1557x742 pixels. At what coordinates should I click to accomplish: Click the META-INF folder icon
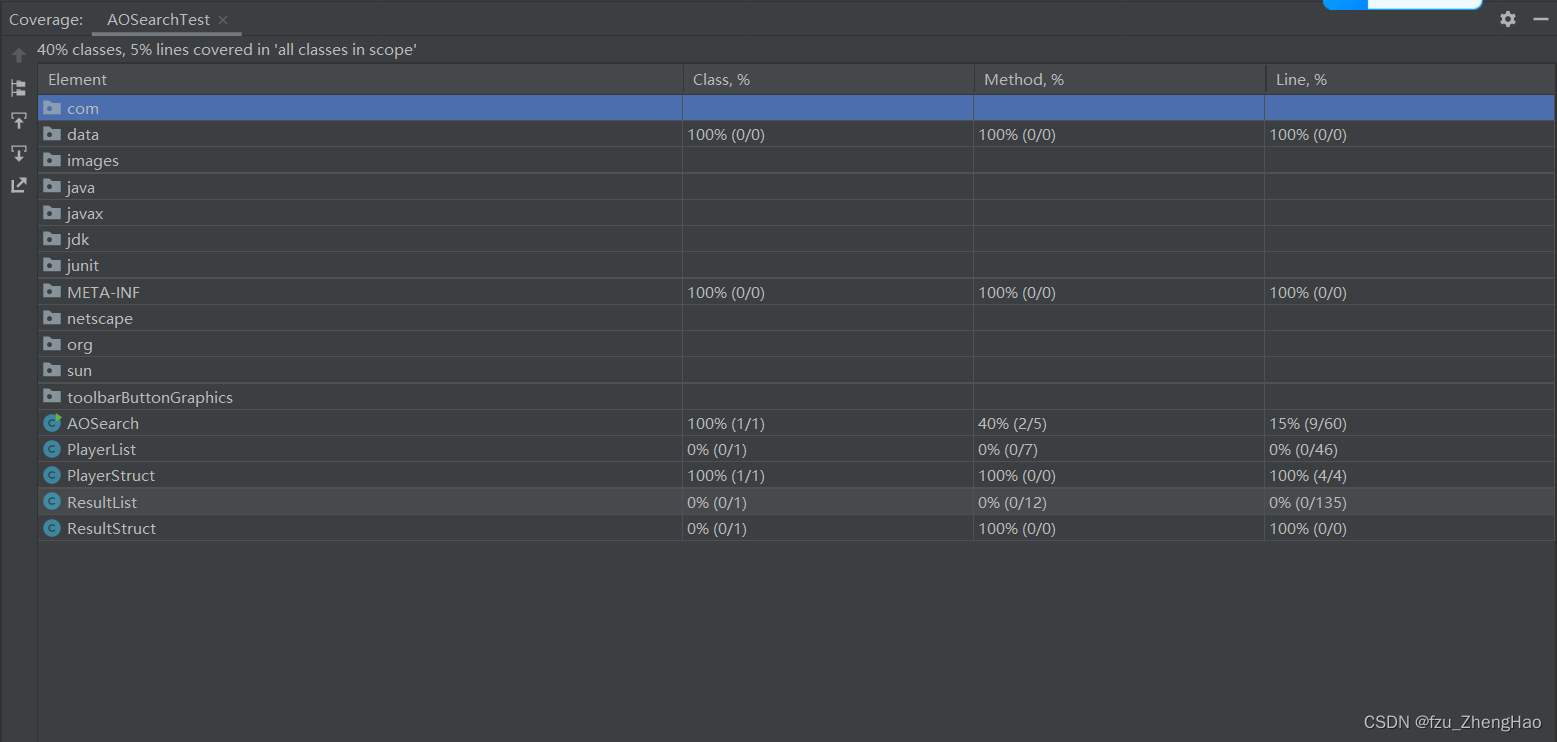coord(52,291)
